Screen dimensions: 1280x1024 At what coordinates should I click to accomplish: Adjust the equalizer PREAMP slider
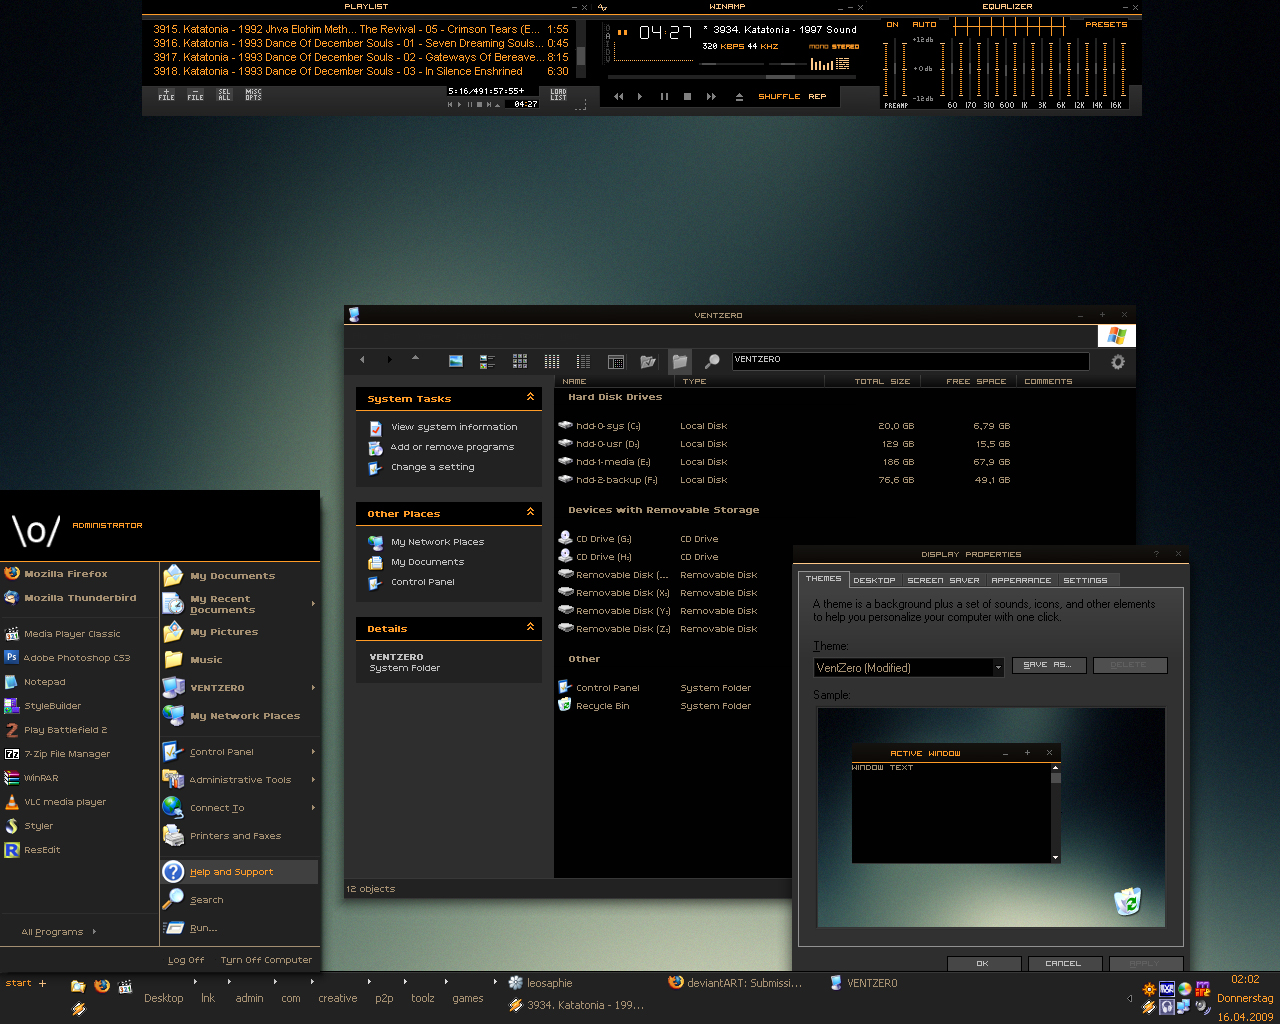893,68
